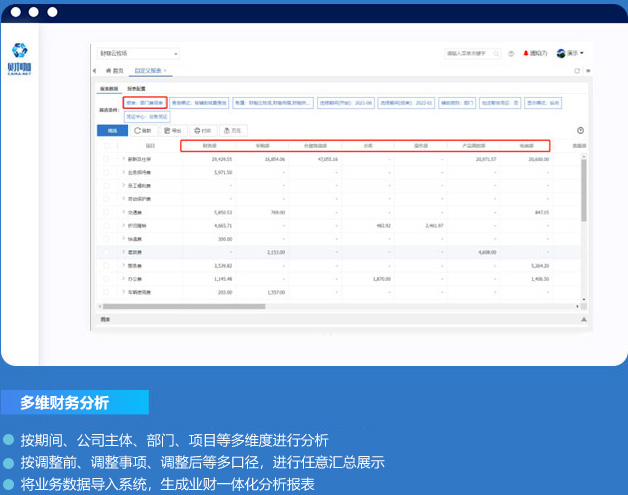Click the vertical scrollbar's down arrow
The image size is (628, 495).
click(x=584, y=300)
